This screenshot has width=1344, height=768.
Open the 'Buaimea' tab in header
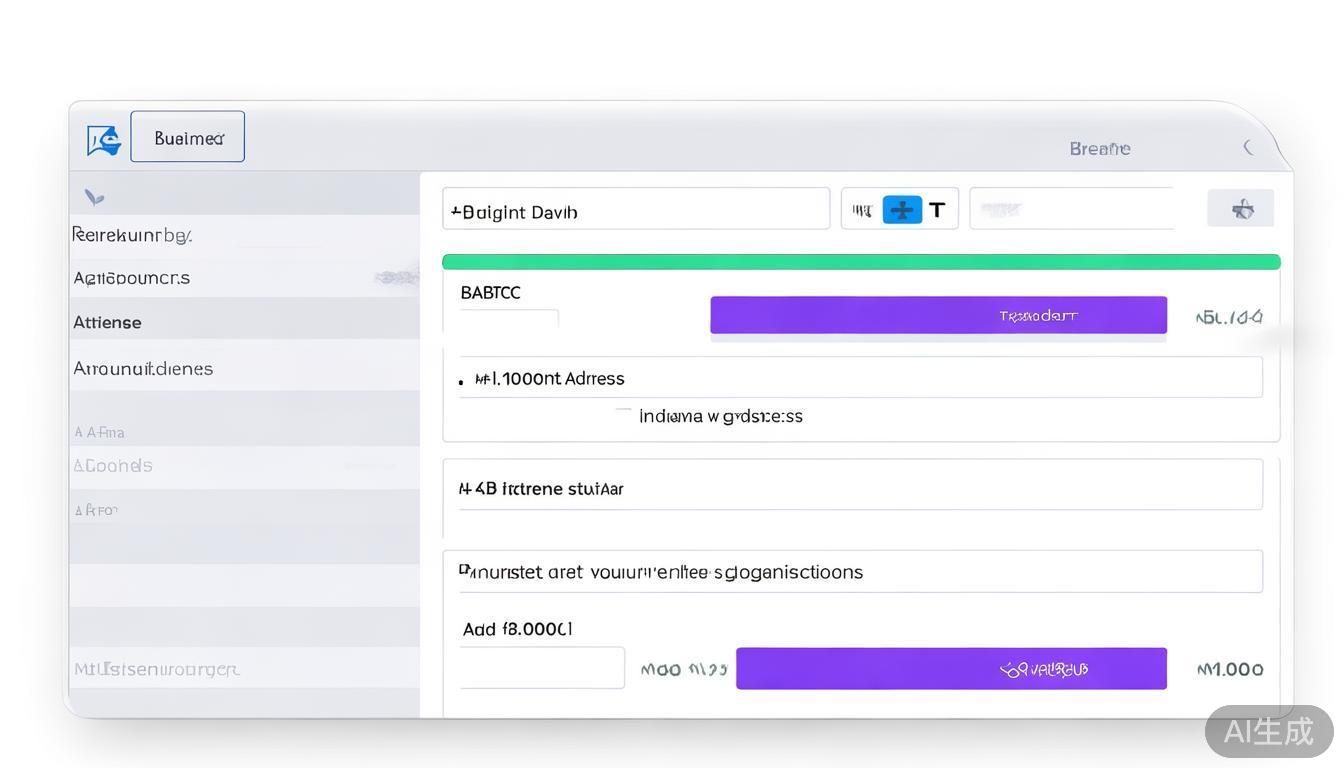[188, 138]
